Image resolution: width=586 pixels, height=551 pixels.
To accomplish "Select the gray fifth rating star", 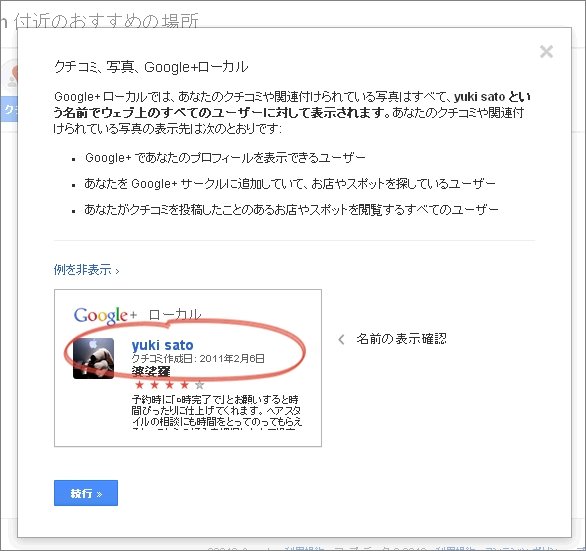I will click(x=200, y=384).
